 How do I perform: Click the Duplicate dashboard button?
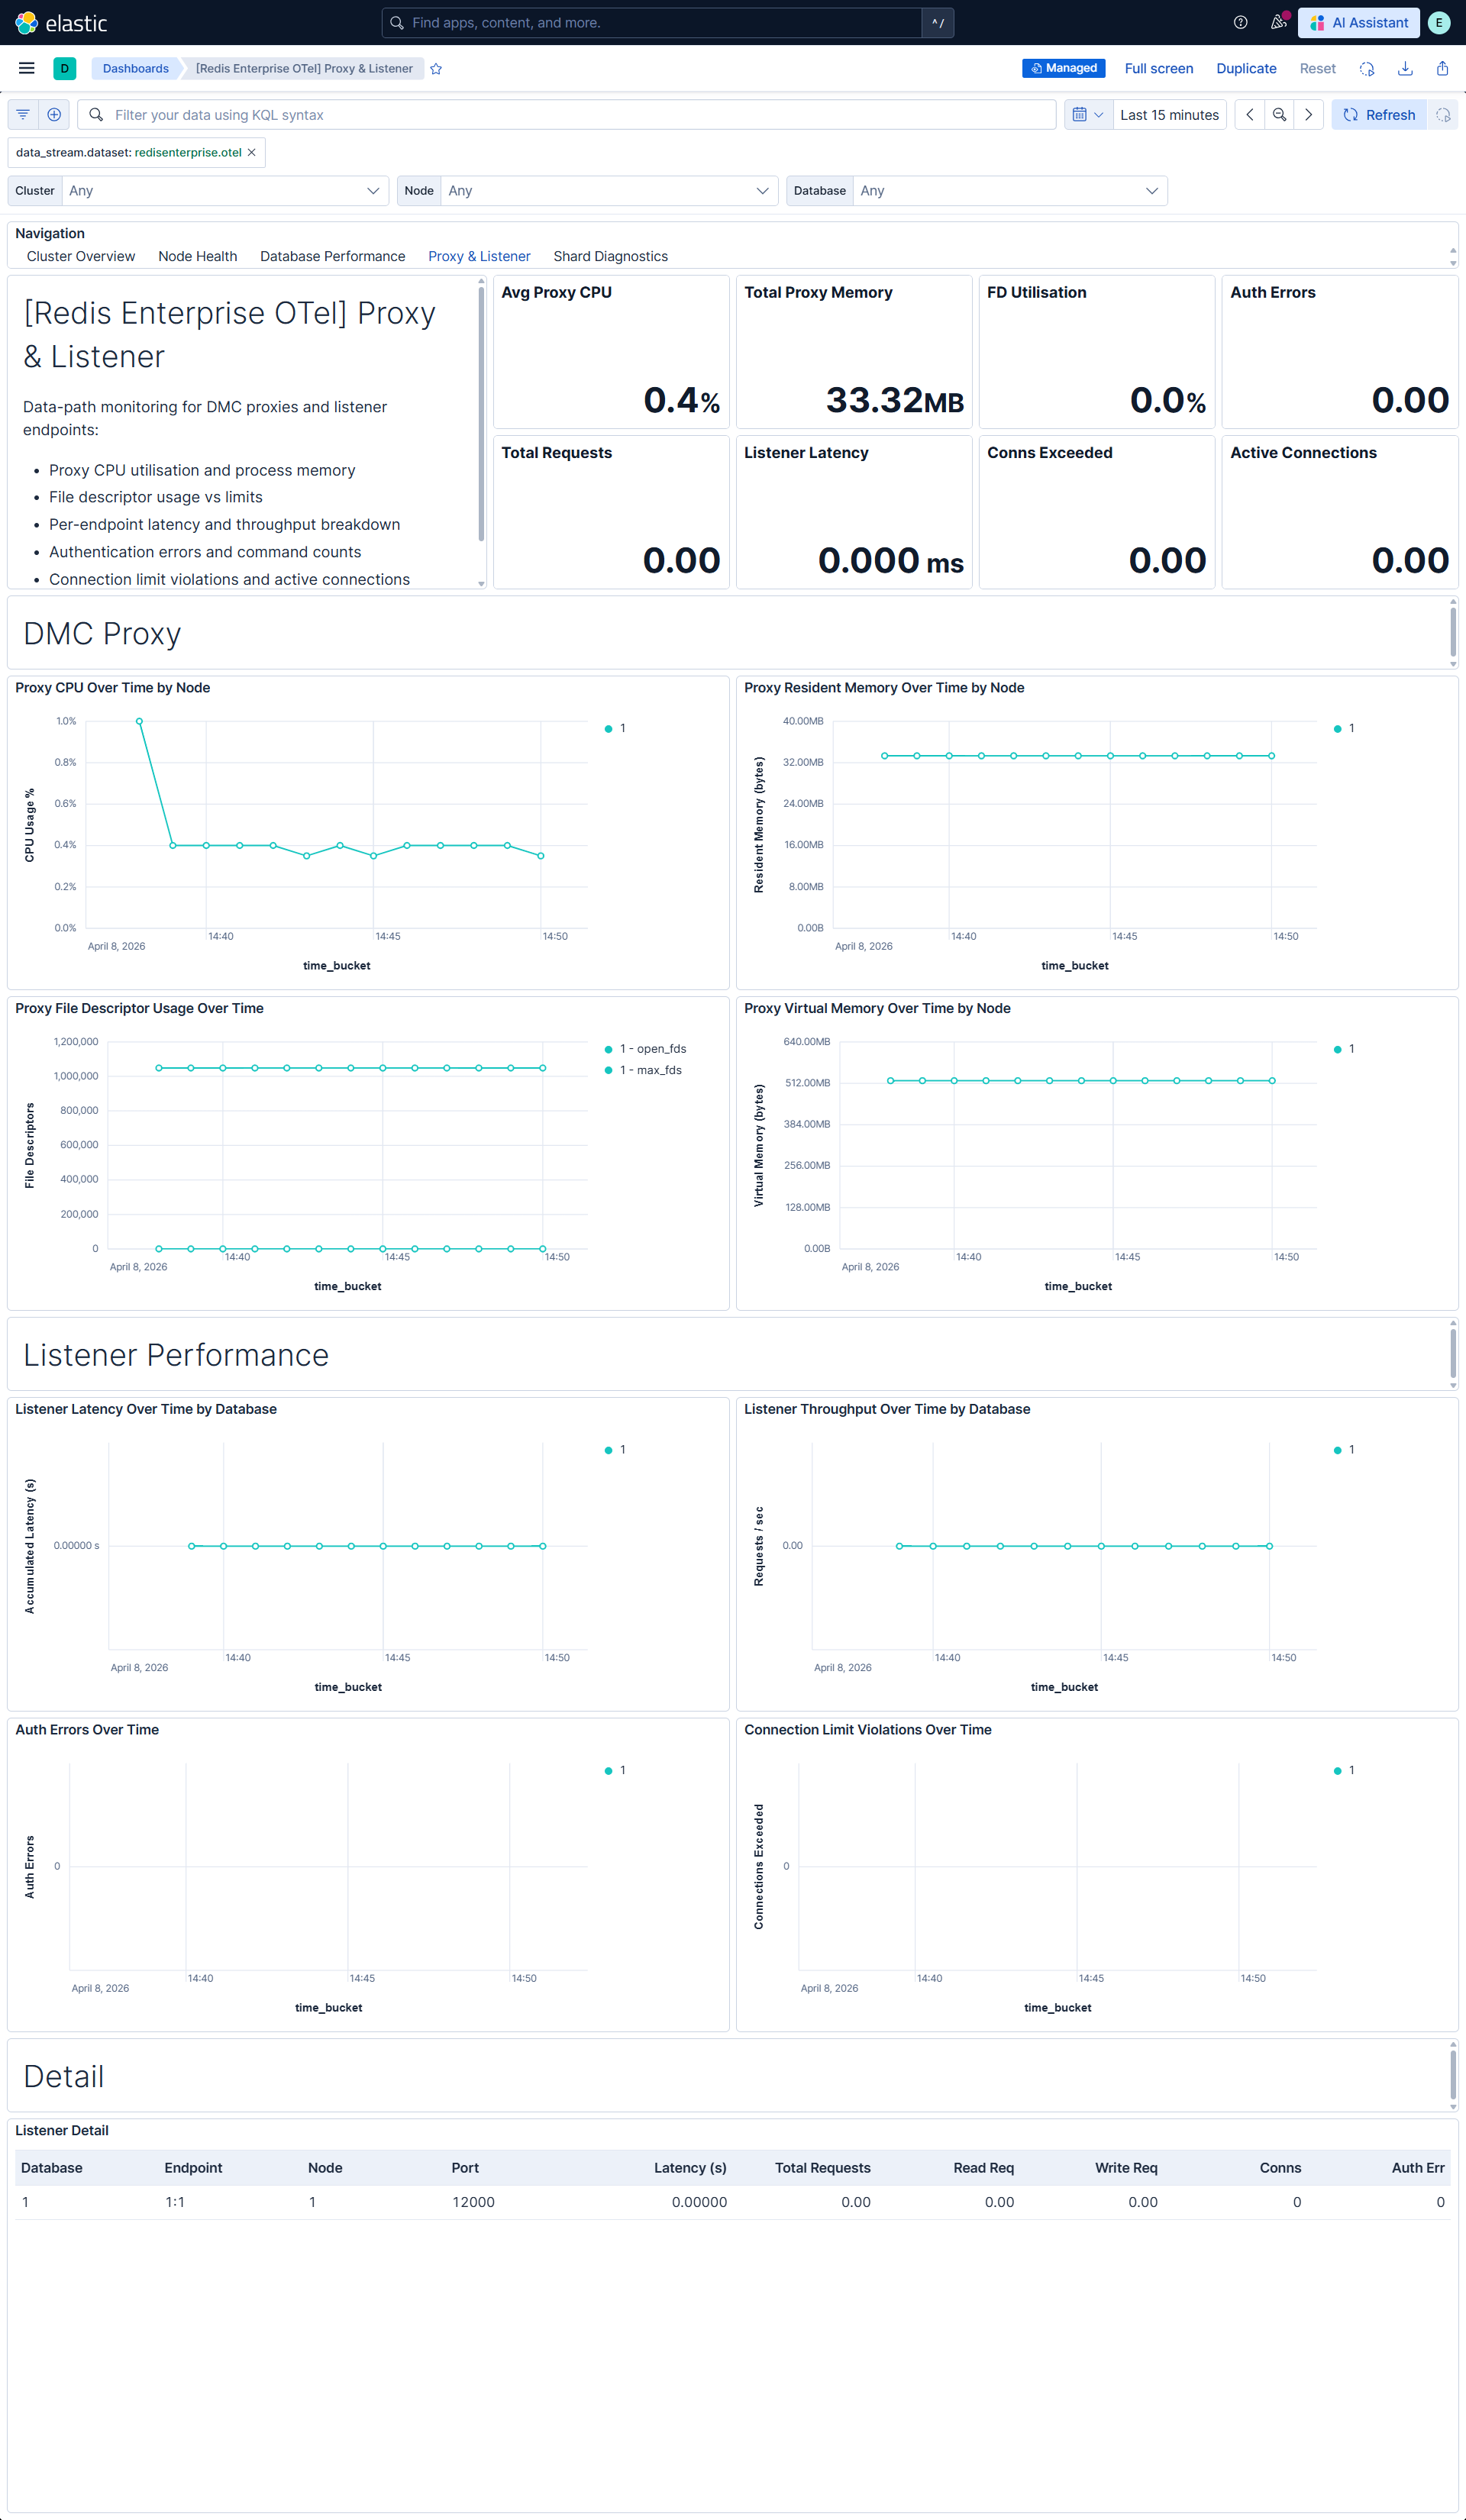click(1246, 68)
